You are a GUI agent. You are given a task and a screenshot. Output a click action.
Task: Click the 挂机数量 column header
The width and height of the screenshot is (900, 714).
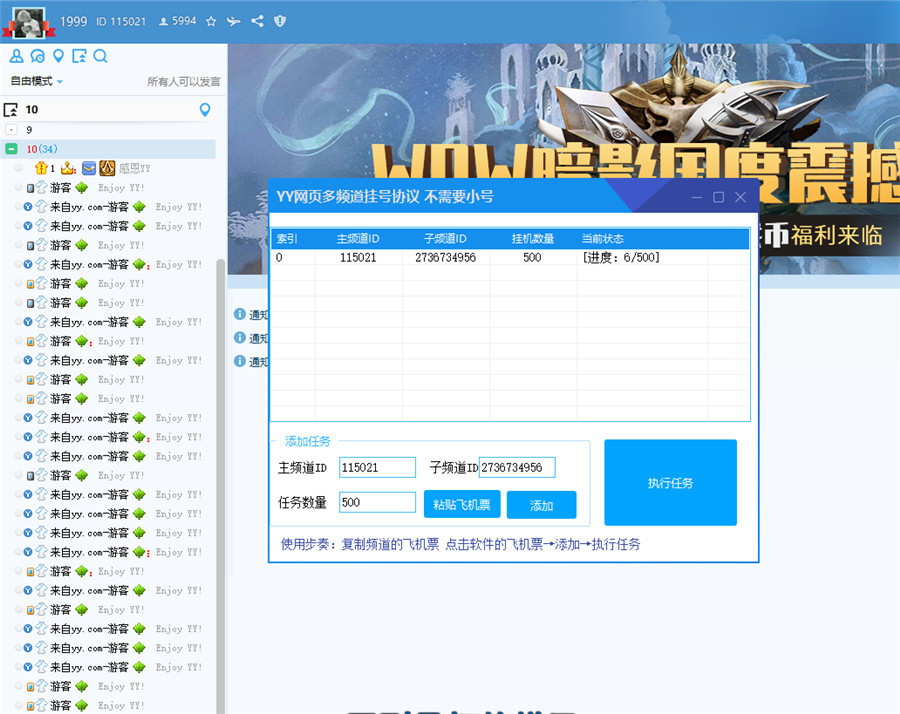533,238
